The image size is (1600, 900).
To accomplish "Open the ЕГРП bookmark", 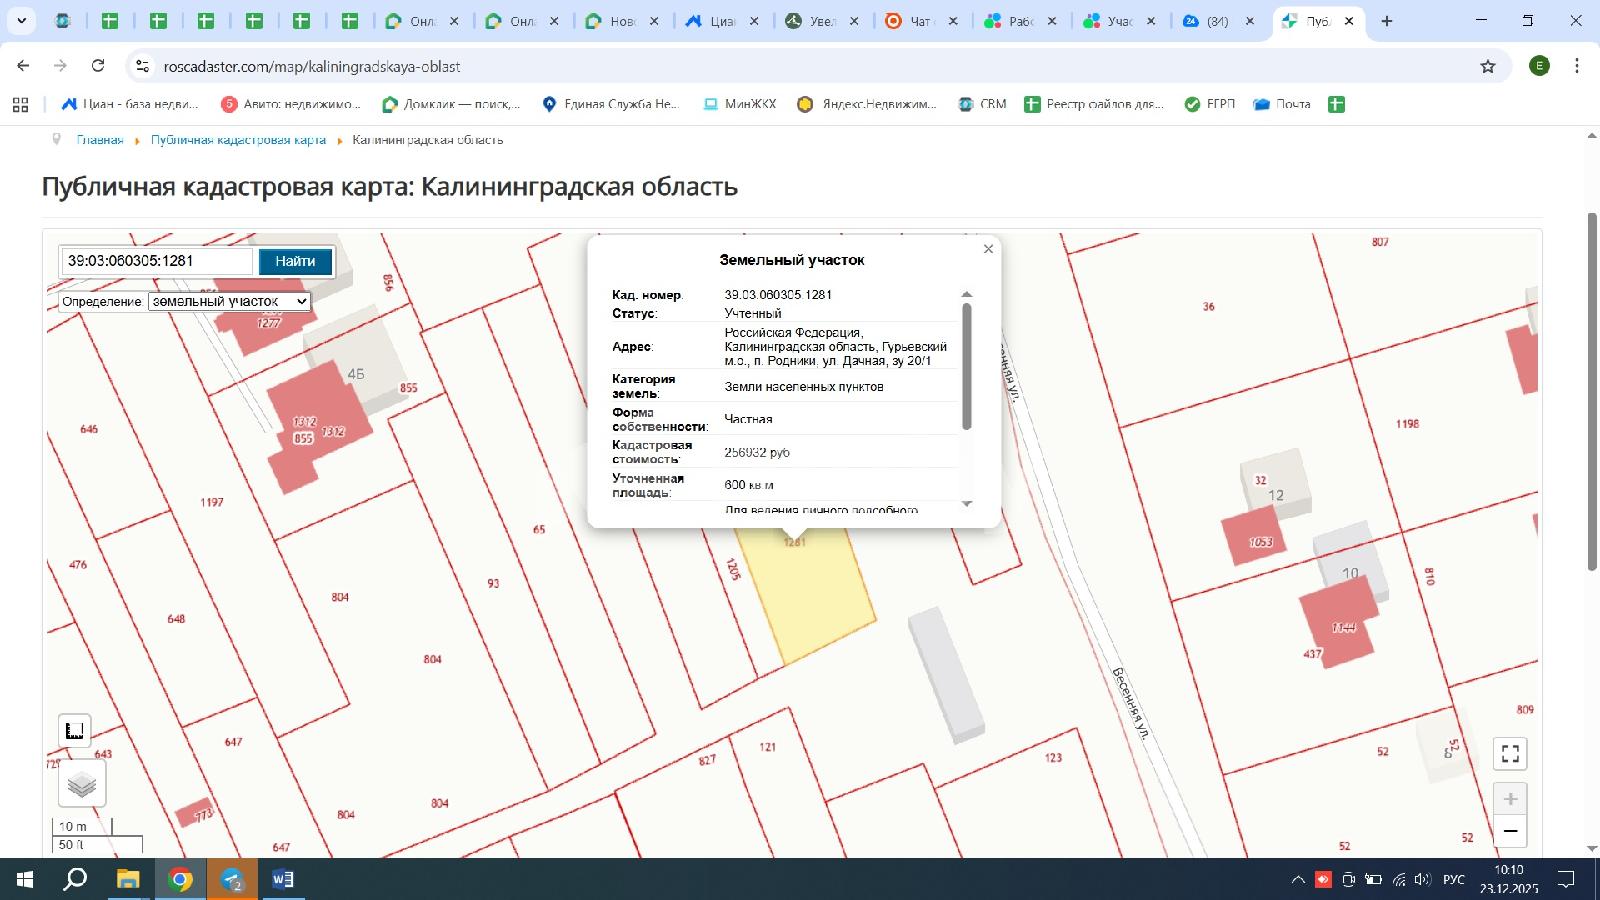I will [x=1210, y=104].
